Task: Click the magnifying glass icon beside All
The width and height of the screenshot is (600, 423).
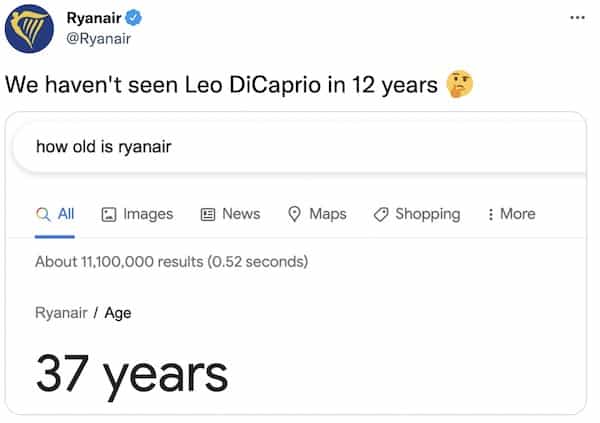Action: click(x=43, y=214)
